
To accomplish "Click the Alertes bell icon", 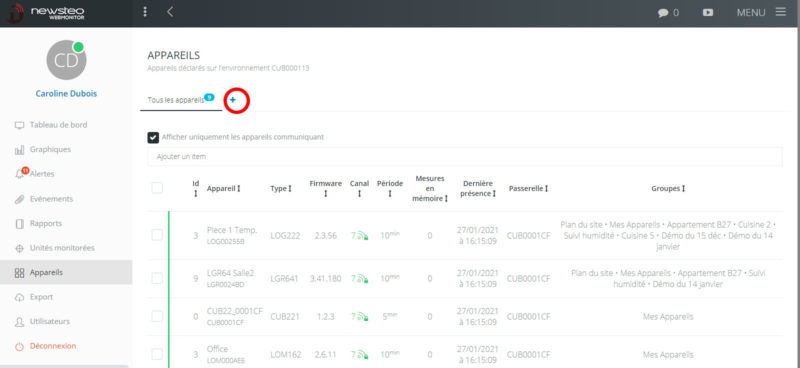I will coord(20,174).
